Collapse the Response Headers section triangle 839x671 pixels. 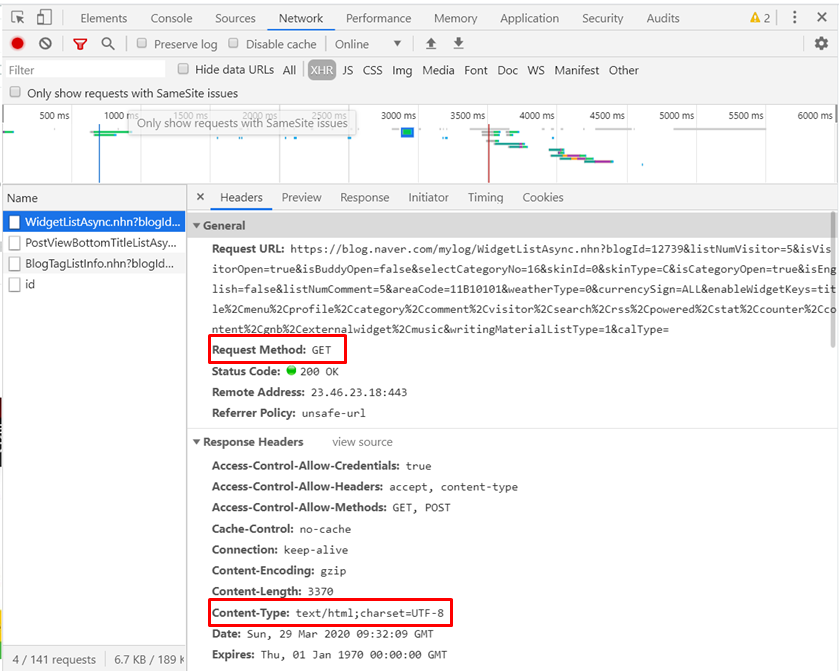click(x=196, y=442)
